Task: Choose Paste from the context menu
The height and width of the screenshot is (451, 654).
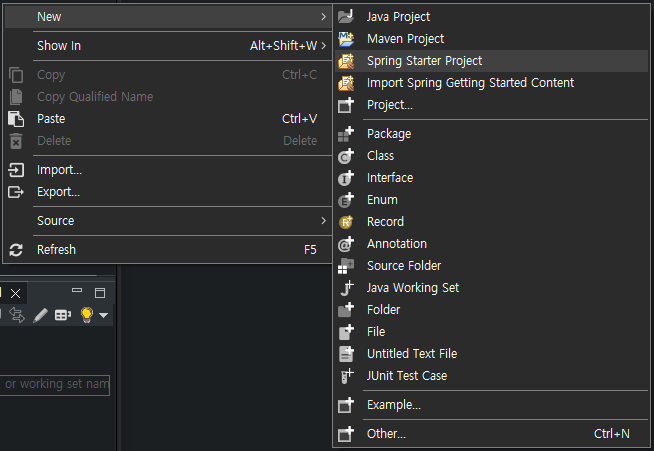Action: pyautogui.click(x=168, y=119)
